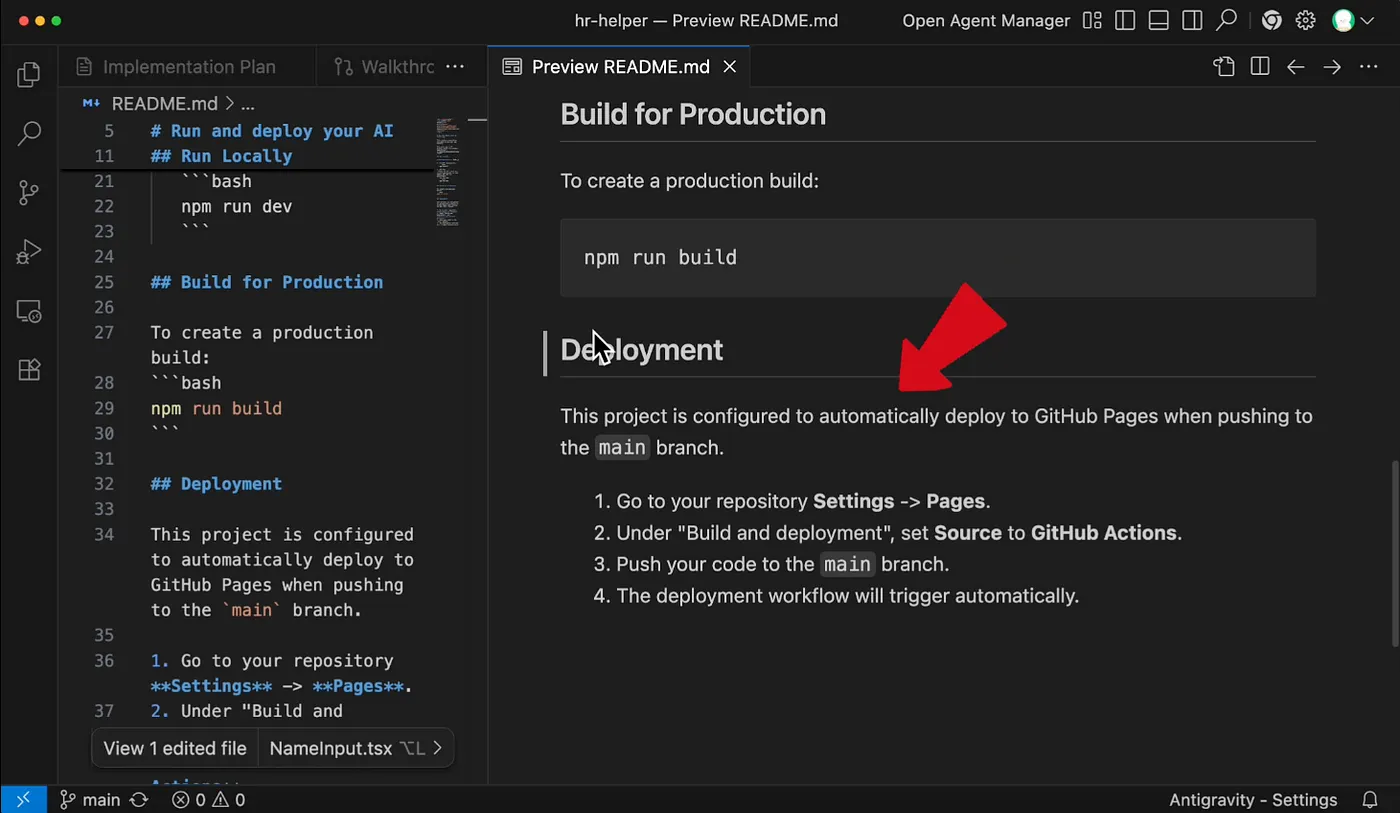Image resolution: width=1400 pixels, height=813 pixels.
Task: Click the Show Source icon for README preview
Action: [1224, 67]
